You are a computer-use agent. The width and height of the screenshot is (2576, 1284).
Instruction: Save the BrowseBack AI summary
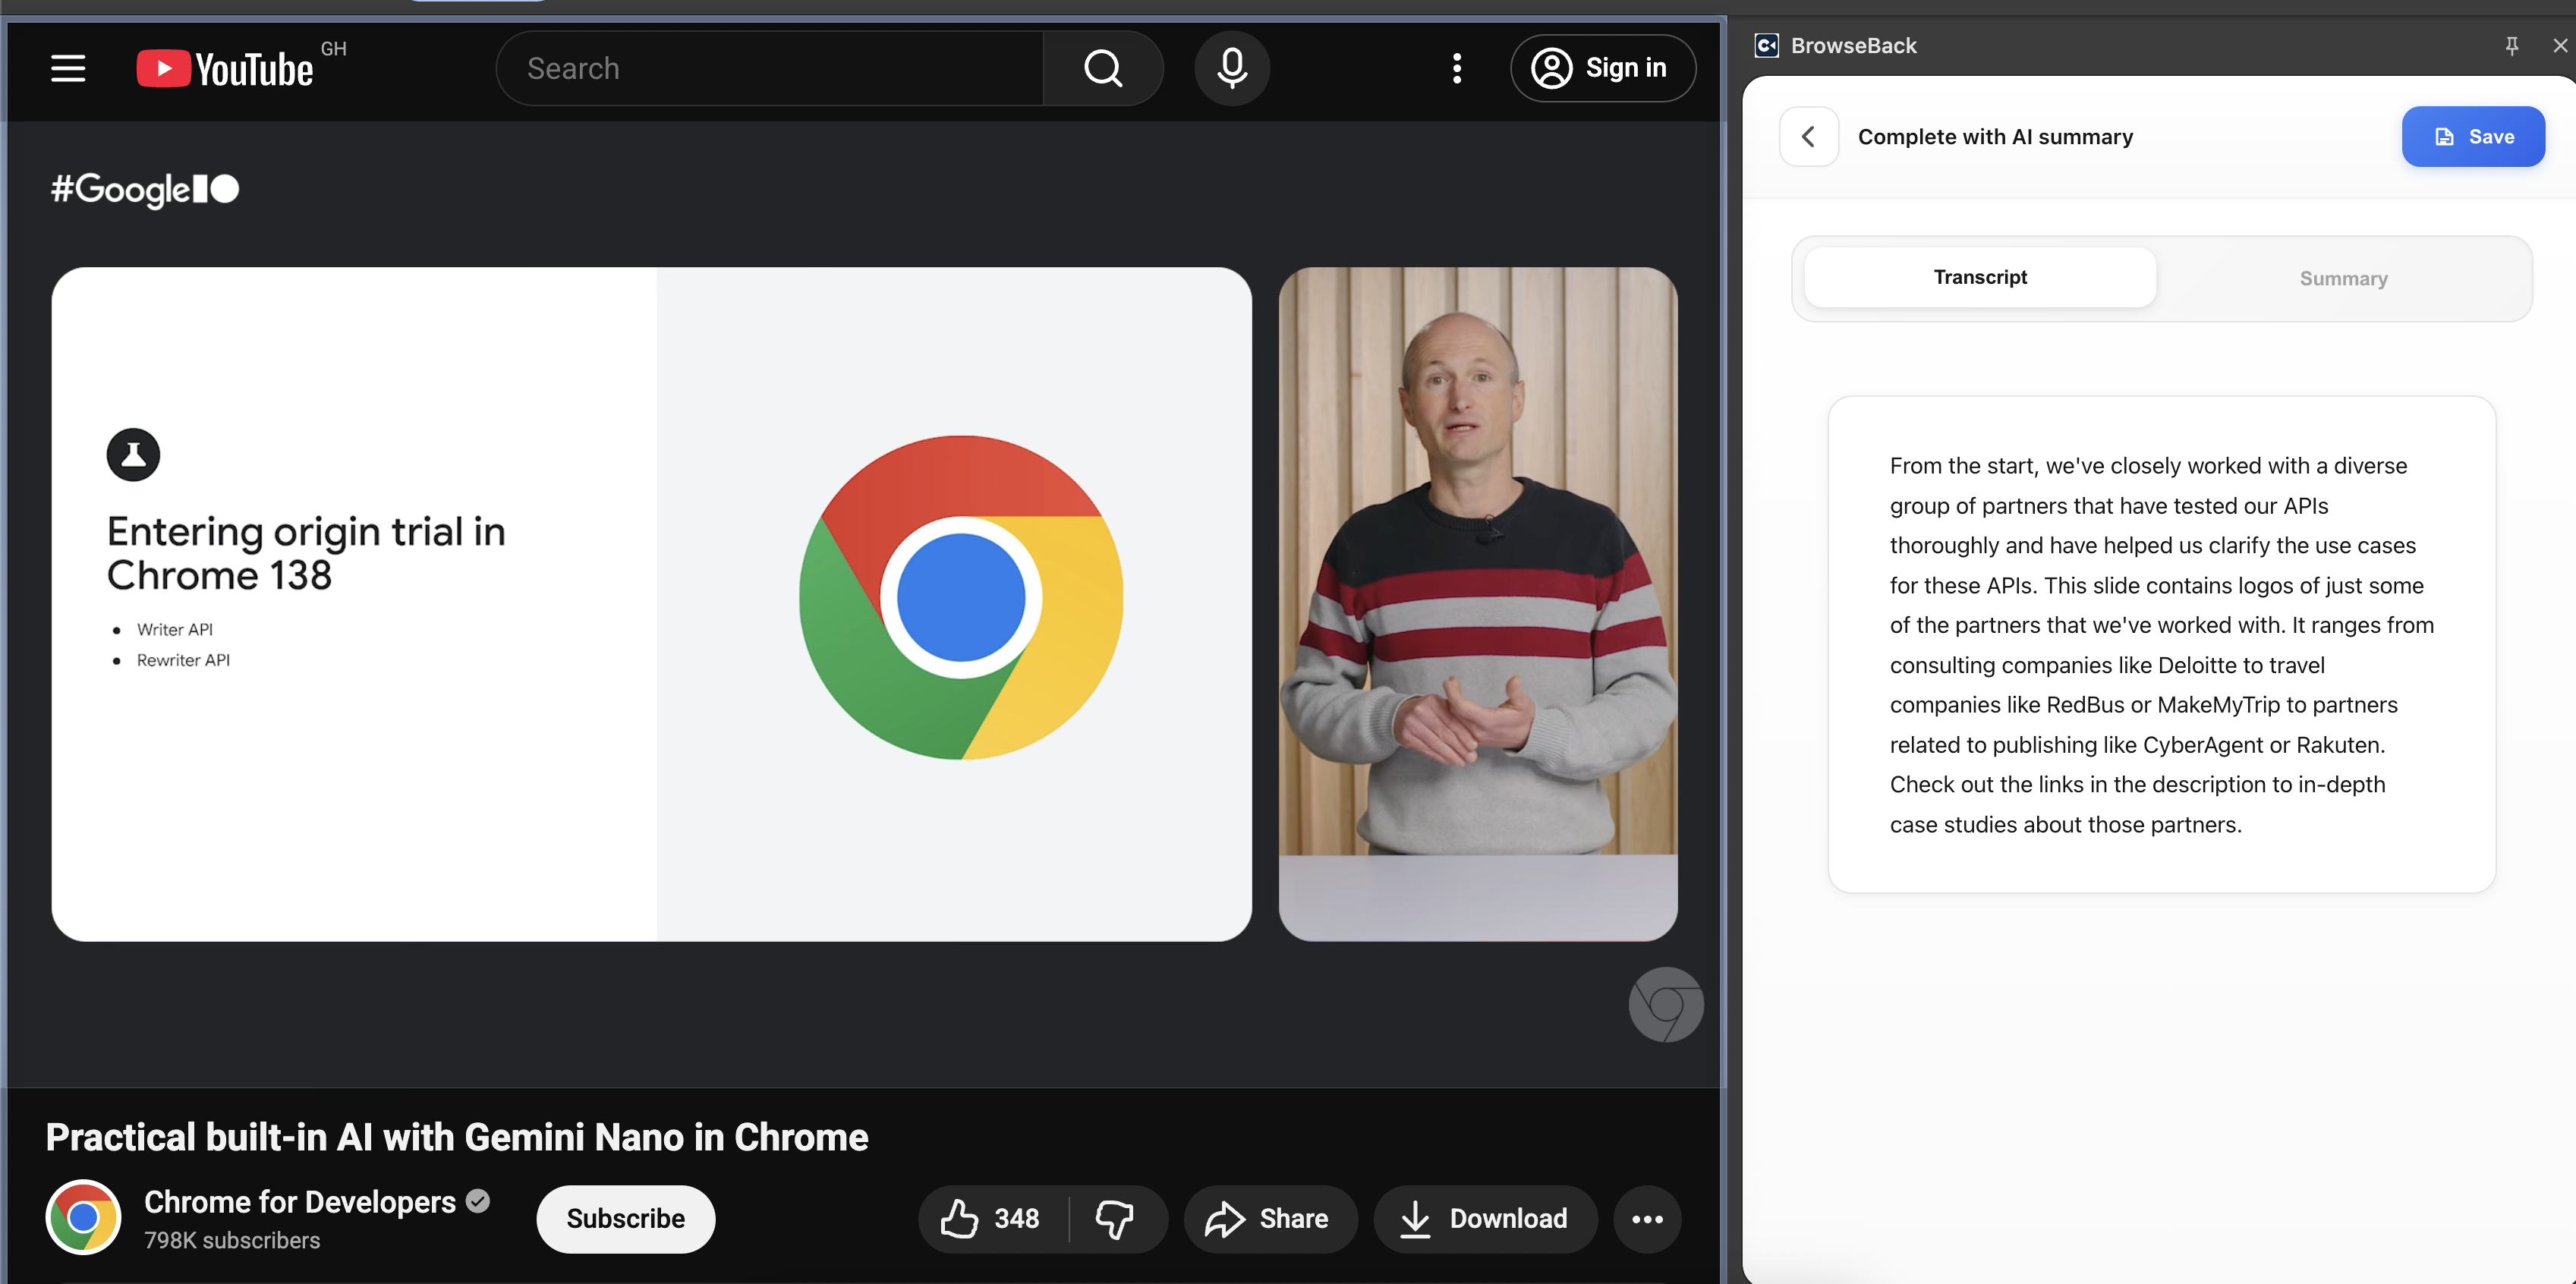2472,137
